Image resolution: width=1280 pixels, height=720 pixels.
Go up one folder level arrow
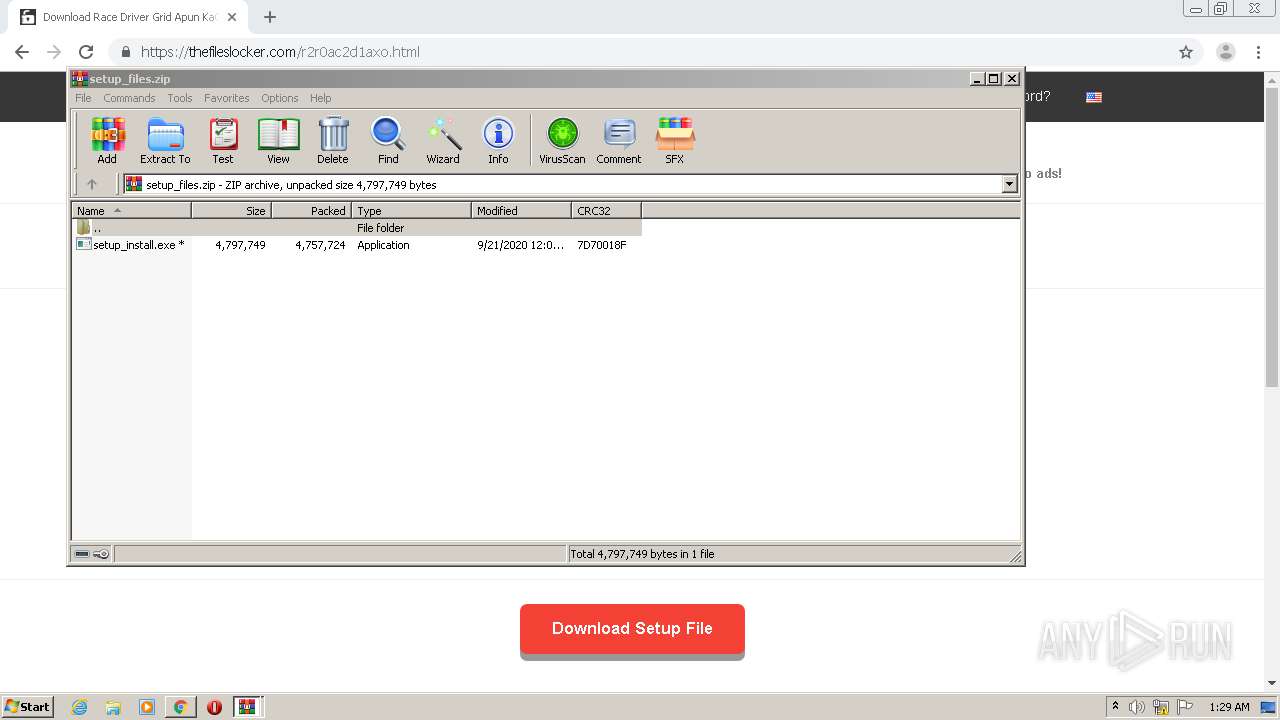(x=92, y=184)
